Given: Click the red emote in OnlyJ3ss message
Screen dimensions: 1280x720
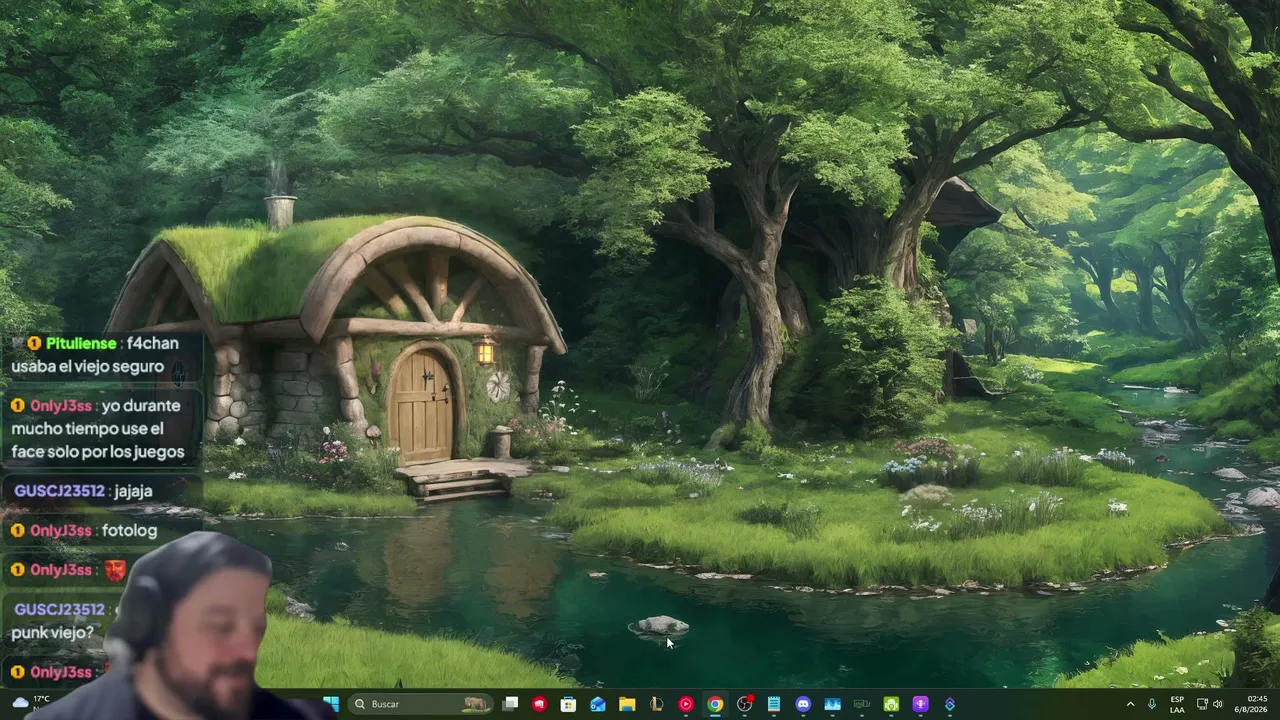Looking at the screenshot, I should coord(115,570).
